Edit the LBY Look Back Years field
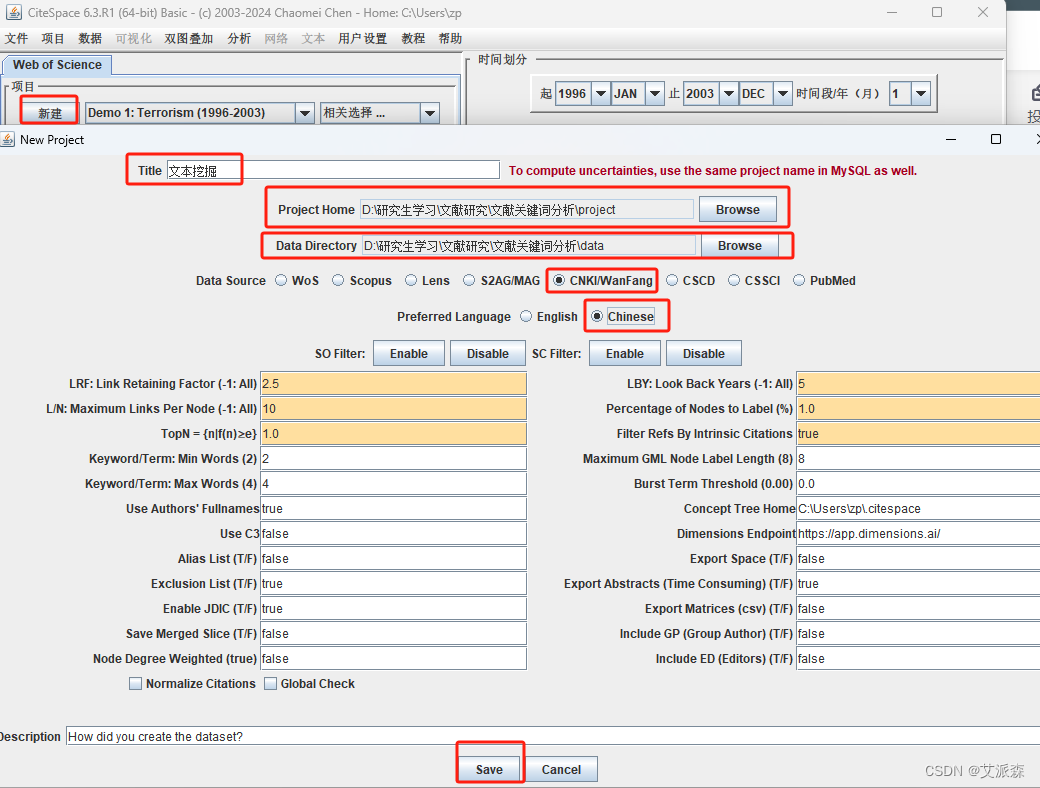 tap(918, 383)
